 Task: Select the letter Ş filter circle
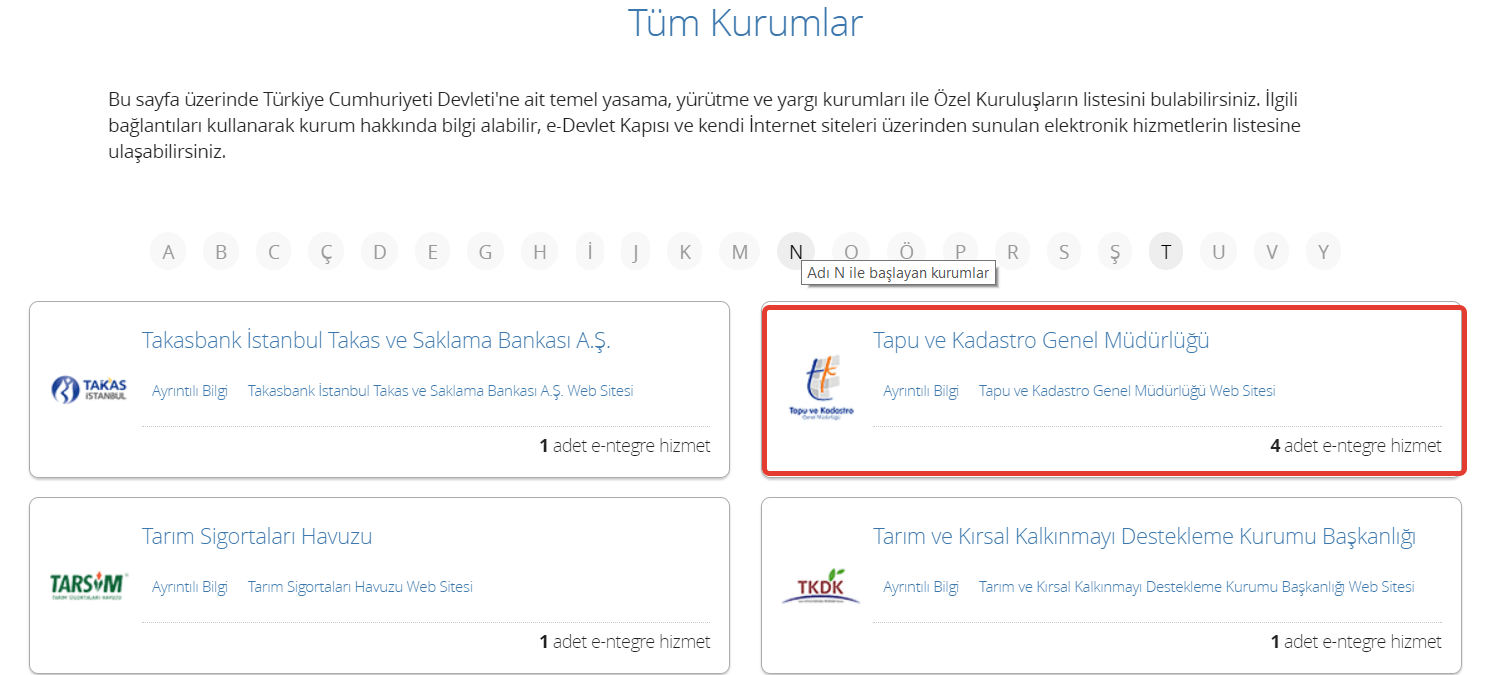point(1114,251)
